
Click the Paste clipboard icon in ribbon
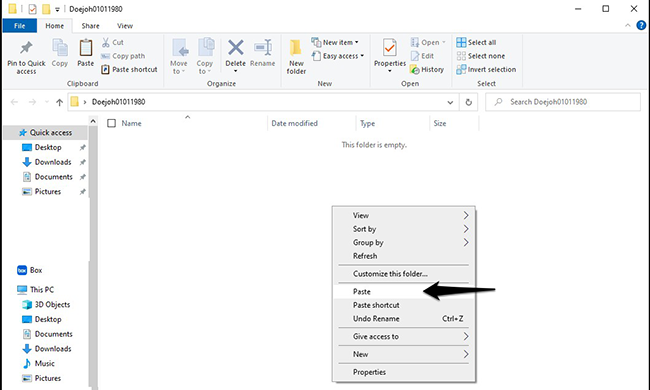[86, 48]
